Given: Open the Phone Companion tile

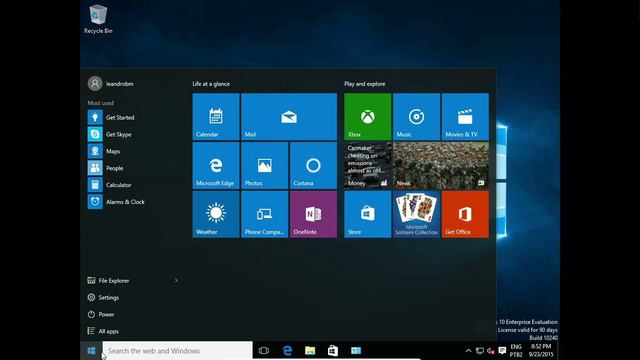Looking at the screenshot, I should 264,214.
